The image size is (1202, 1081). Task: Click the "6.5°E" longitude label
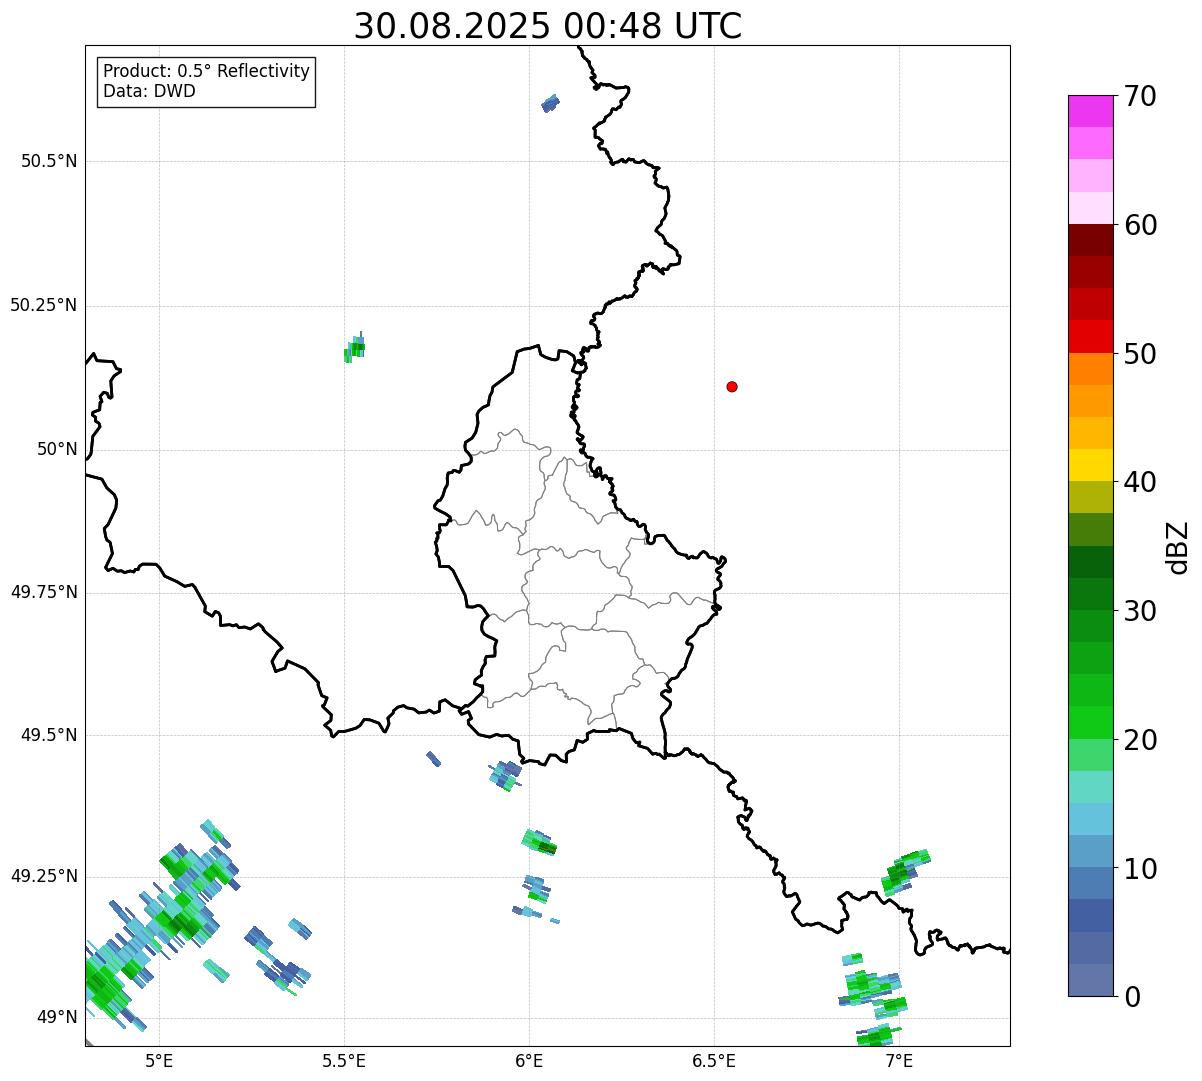pos(714,1061)
